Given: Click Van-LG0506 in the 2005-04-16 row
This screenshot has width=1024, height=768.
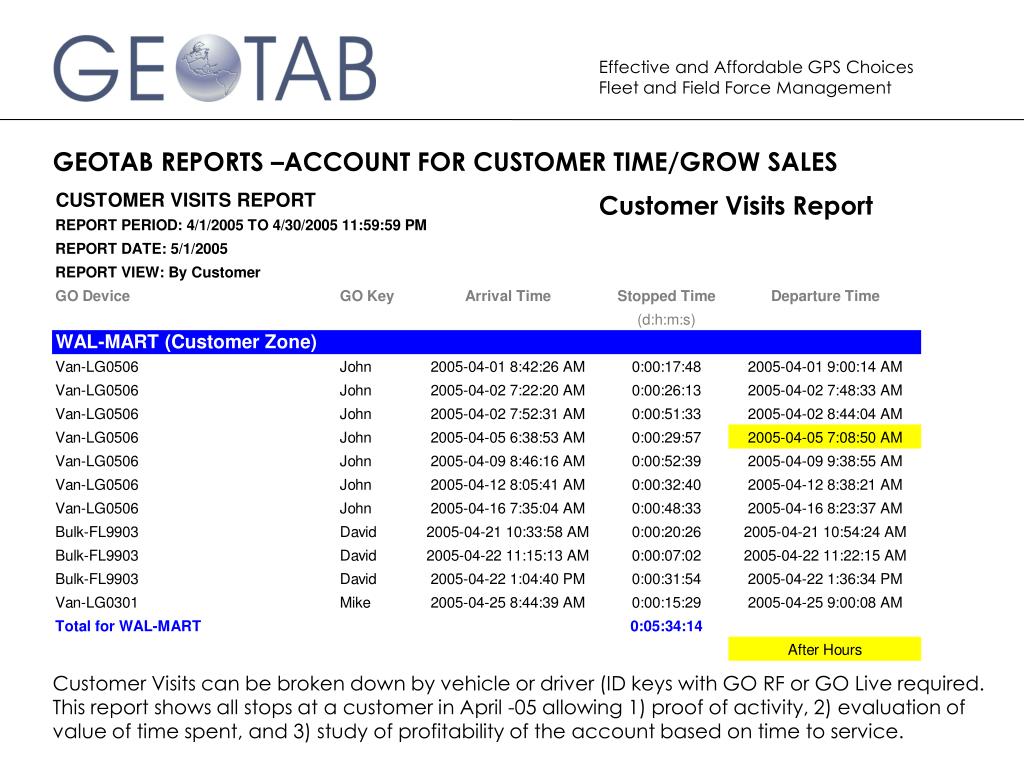Looking at the screenshot, I should 97,507.
